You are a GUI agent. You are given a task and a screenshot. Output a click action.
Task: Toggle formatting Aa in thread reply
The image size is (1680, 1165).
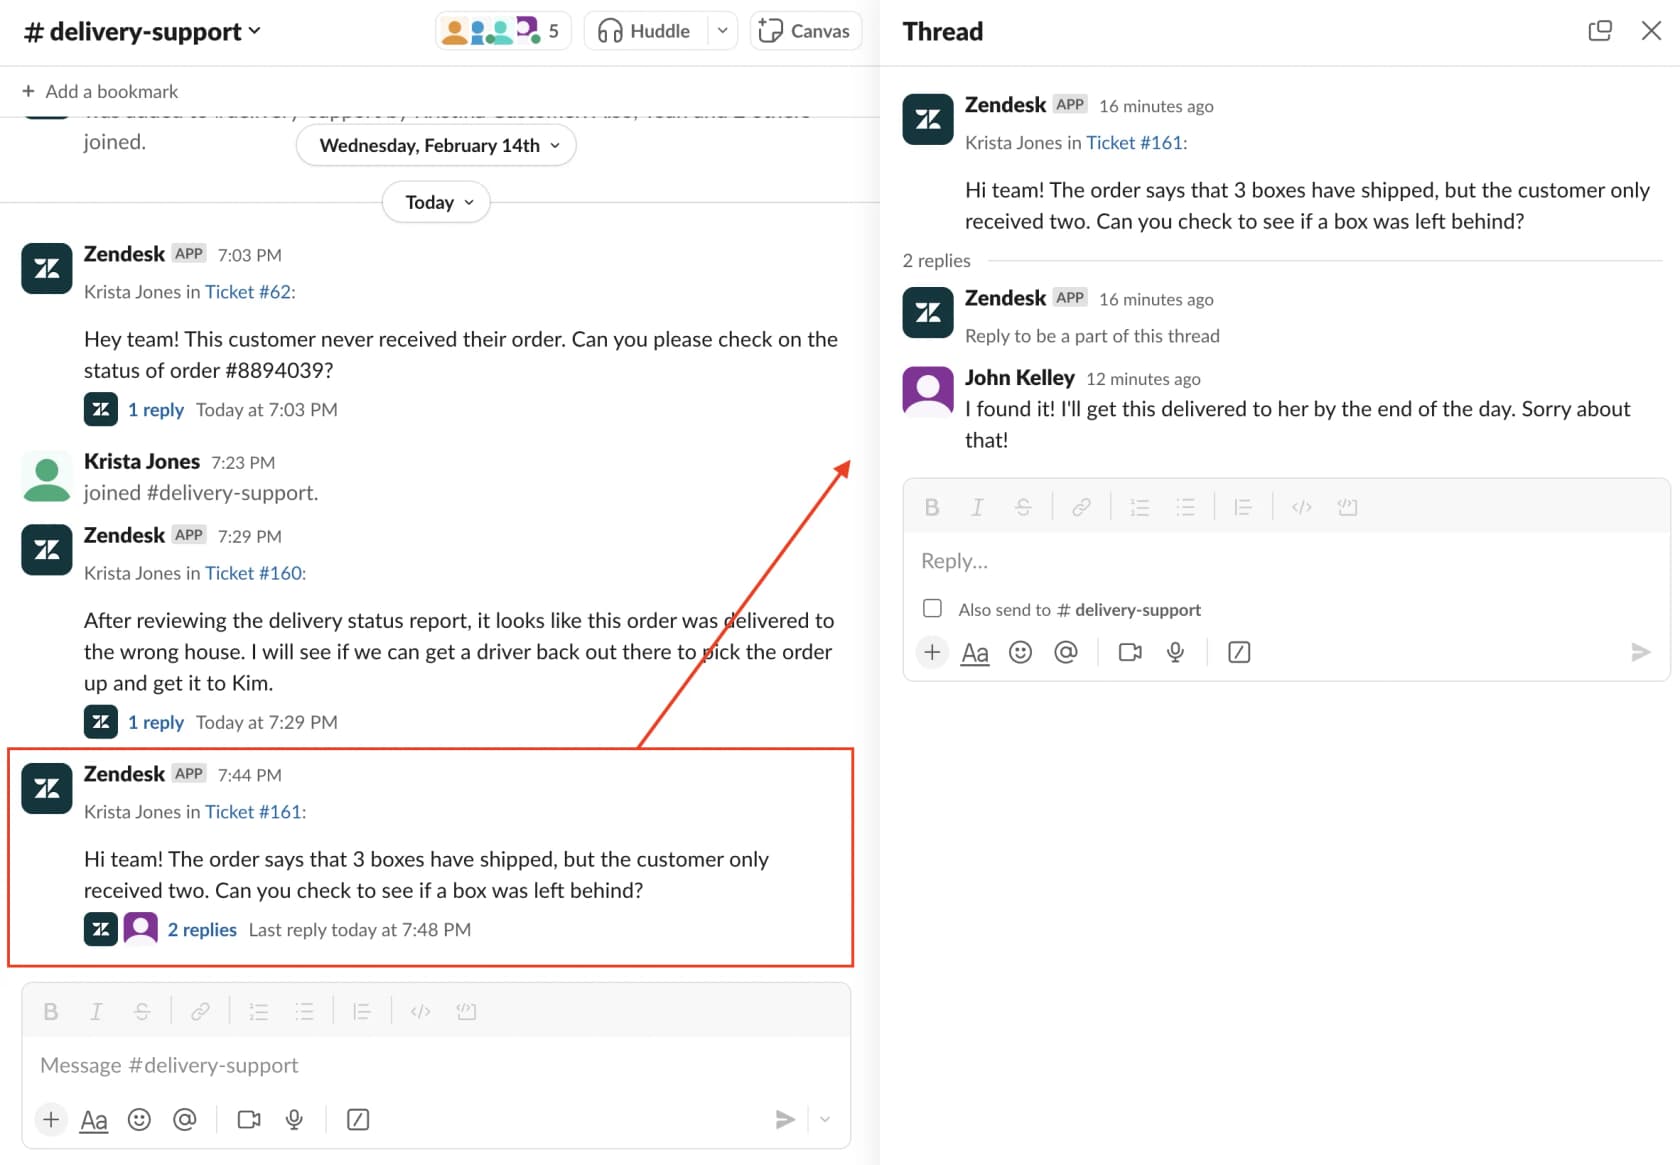coord(975,653)
